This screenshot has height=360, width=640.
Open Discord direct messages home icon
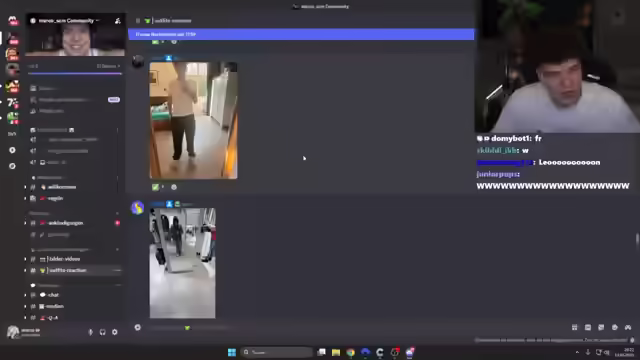point(13,20)
